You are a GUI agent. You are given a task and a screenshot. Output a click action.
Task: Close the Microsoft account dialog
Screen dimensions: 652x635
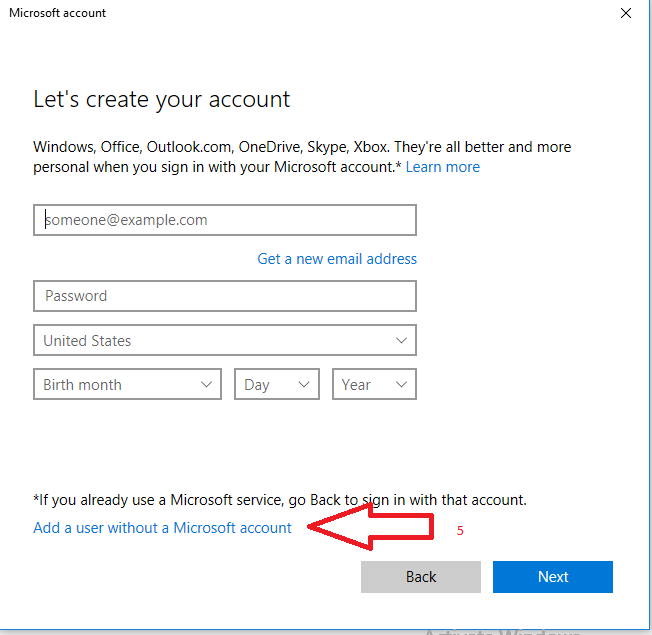[626, 13]
